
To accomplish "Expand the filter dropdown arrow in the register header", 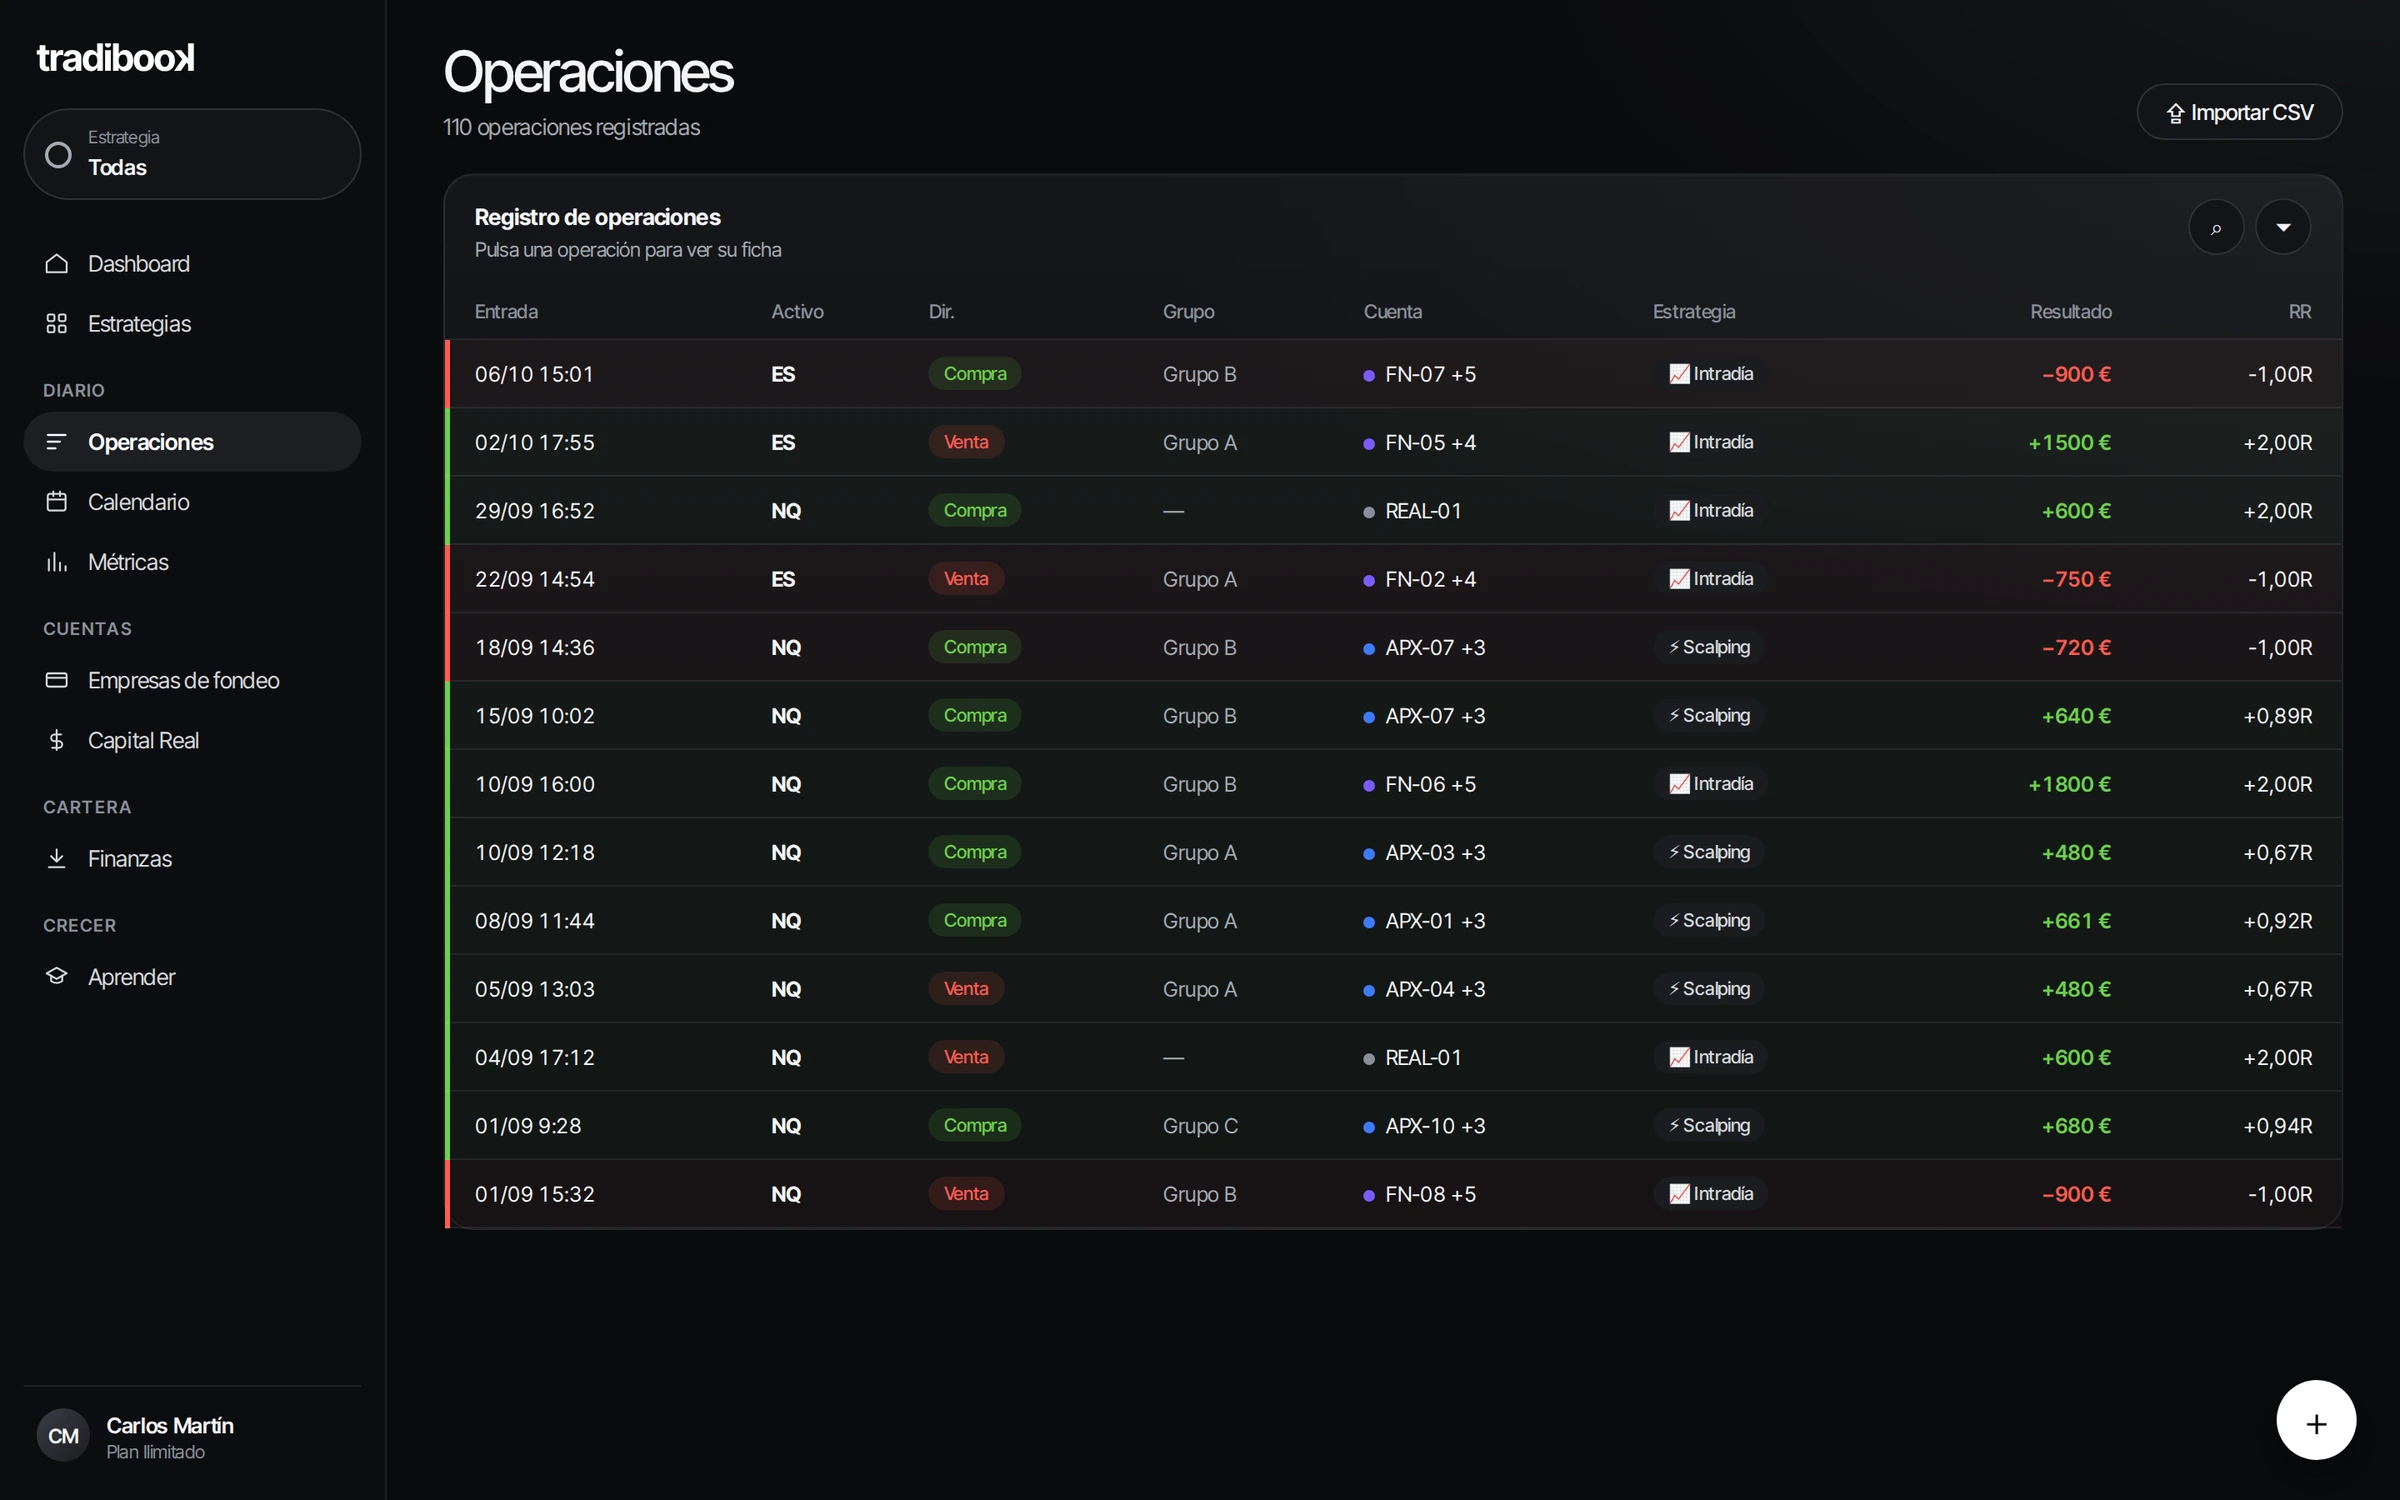I will pos(2283,227).
